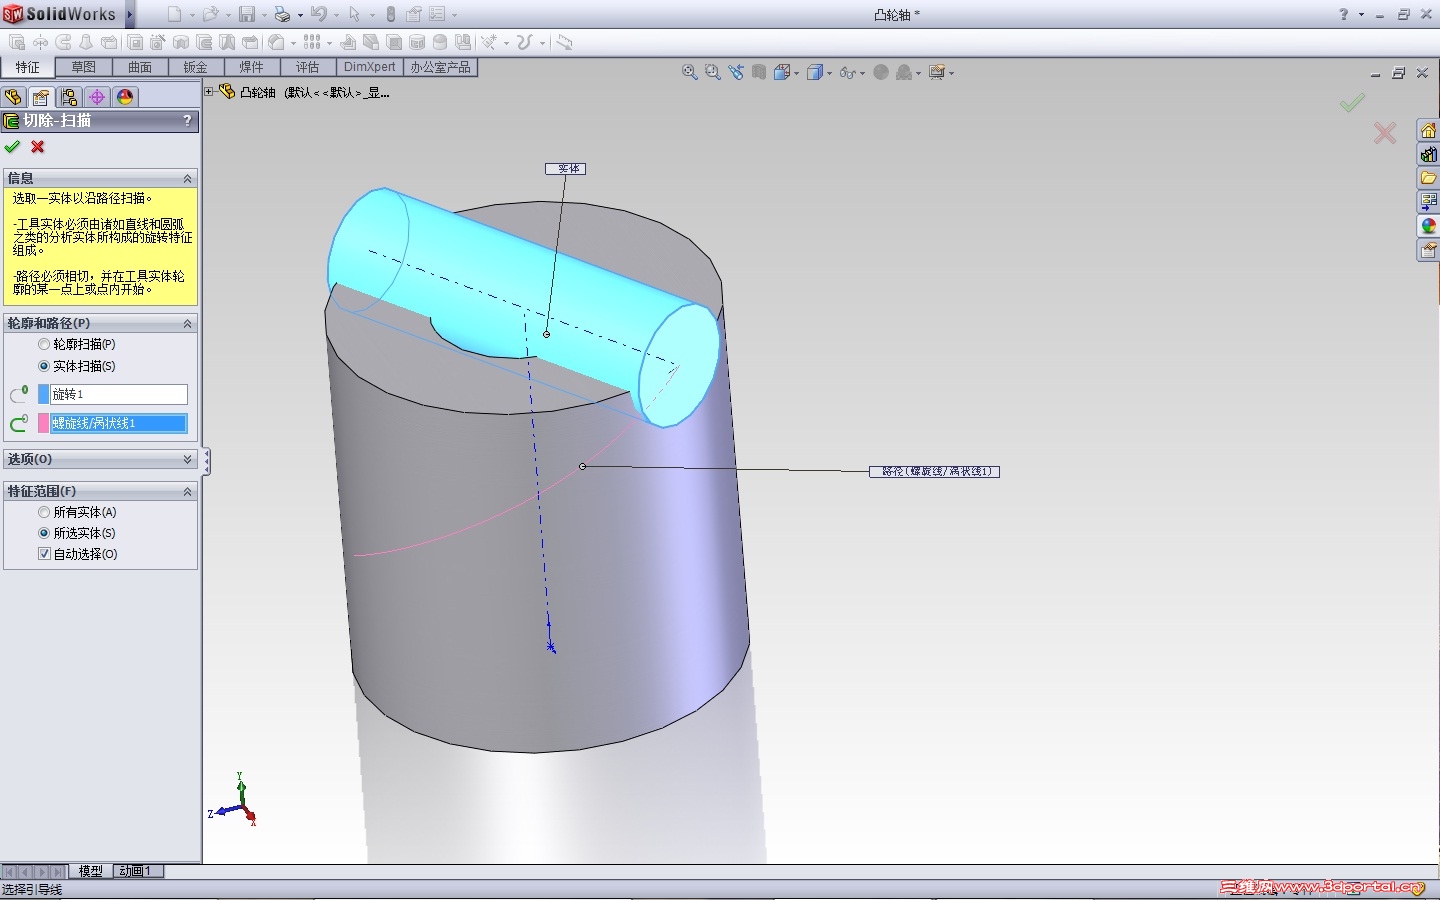Open the Appearances color-ball icon in task pane
This screenshot has width=1440, height=900.
(x=1428, y=226)
